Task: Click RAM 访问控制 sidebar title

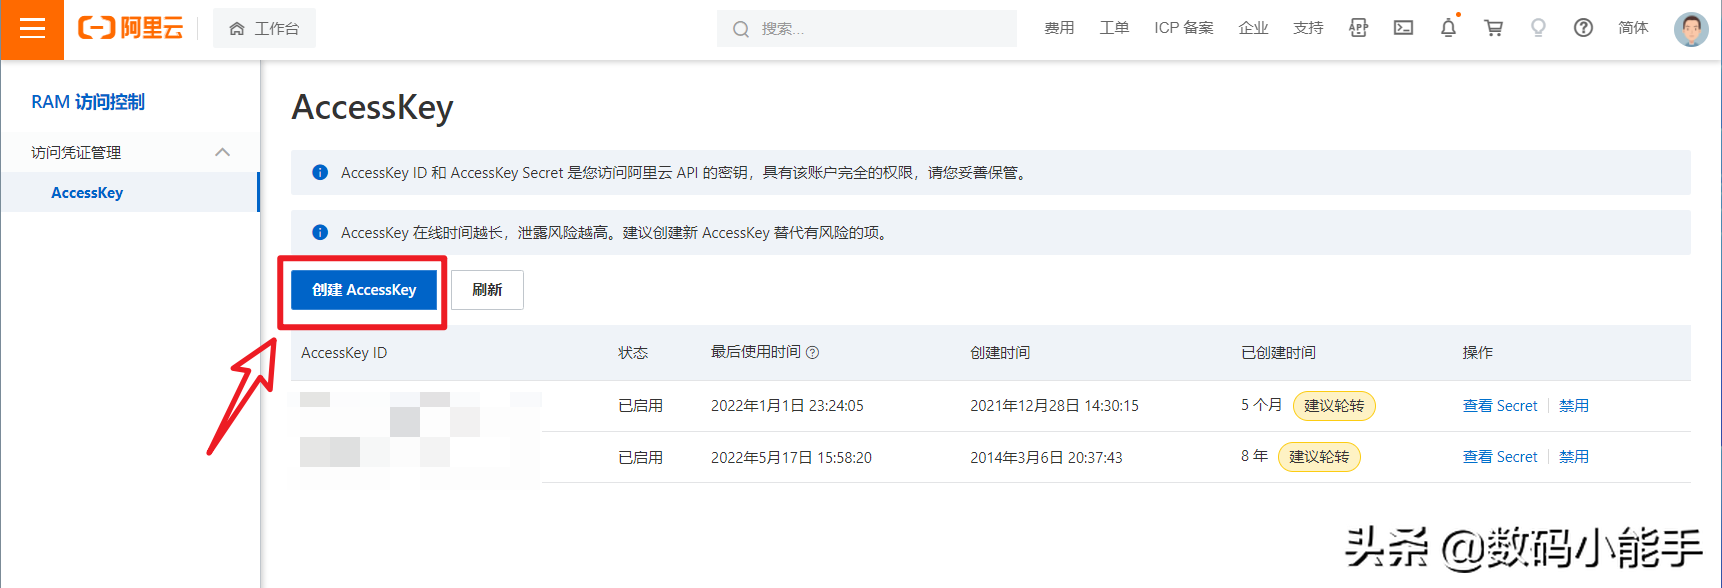Action: (88, 102)
